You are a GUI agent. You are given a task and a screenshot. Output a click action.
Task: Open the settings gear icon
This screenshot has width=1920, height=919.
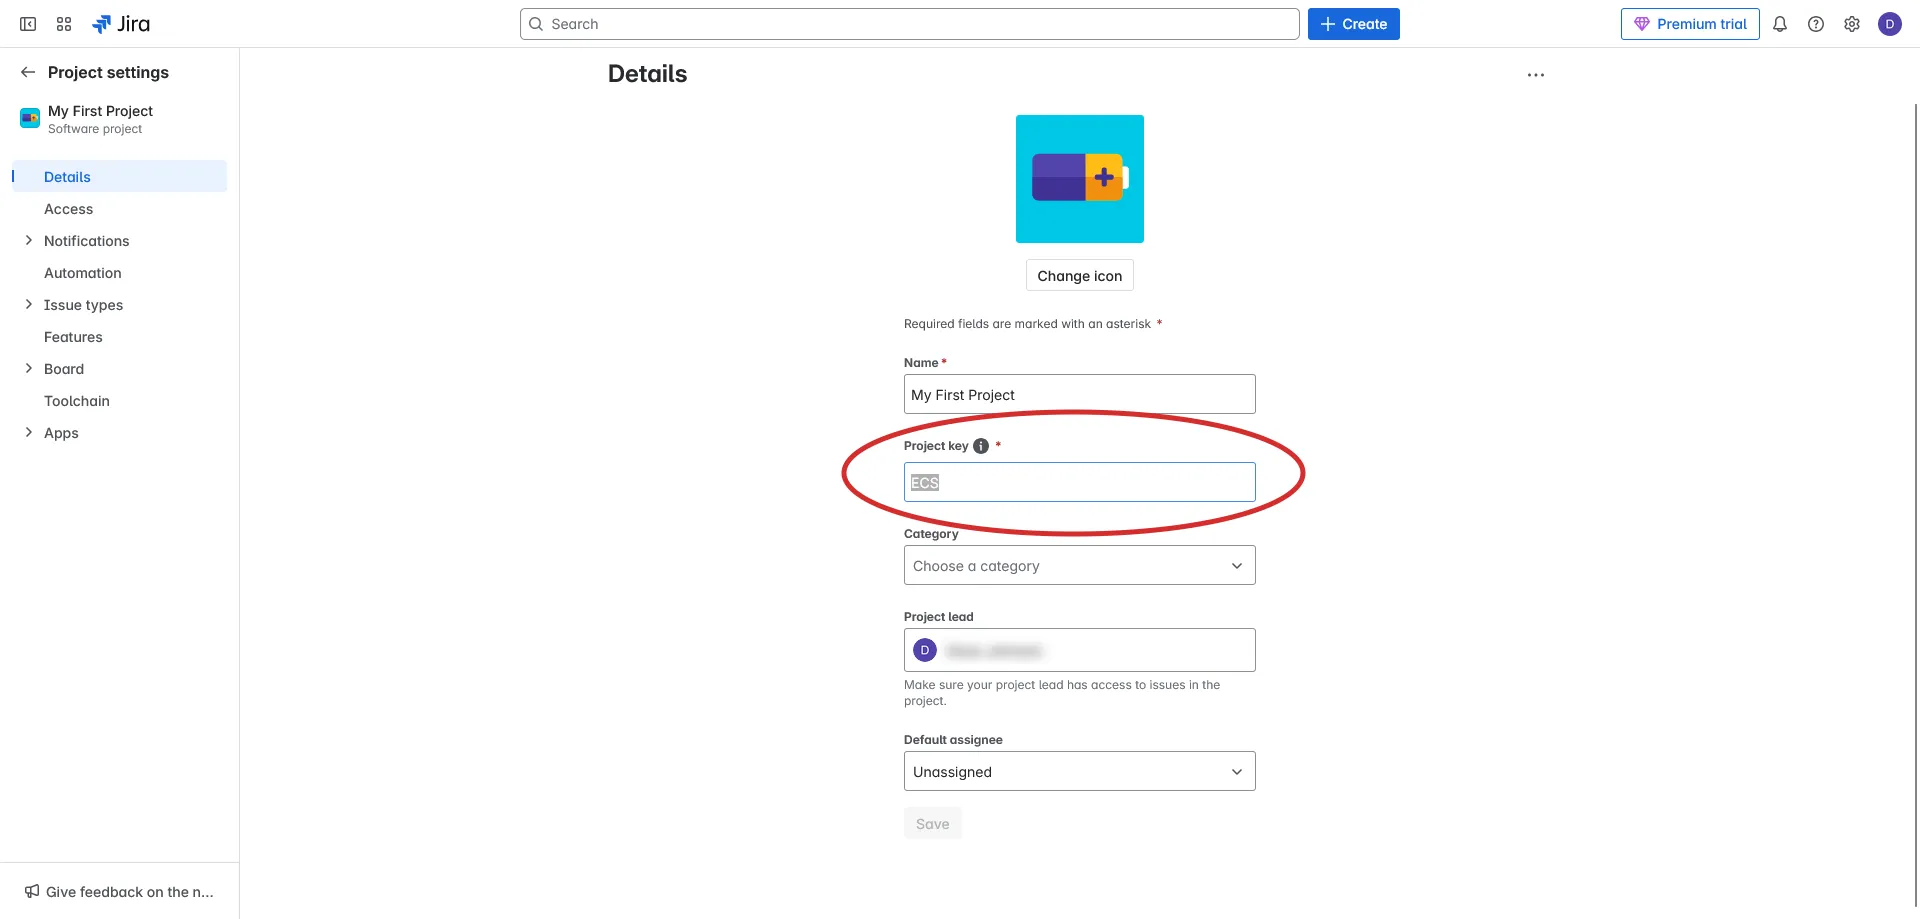1852,24
